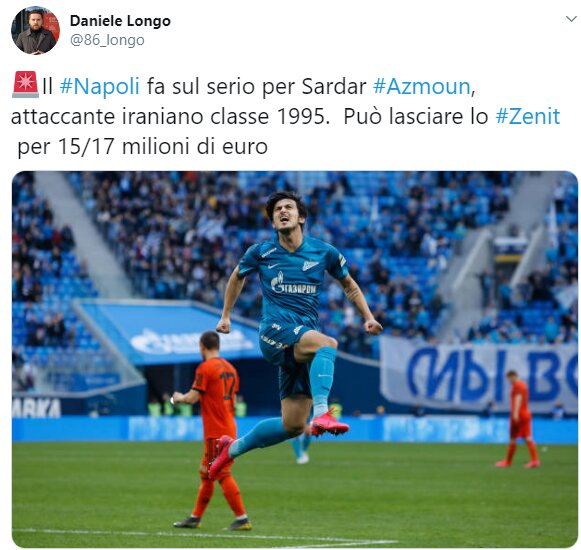Open the #Napoli hashtag

coord(100,86)
